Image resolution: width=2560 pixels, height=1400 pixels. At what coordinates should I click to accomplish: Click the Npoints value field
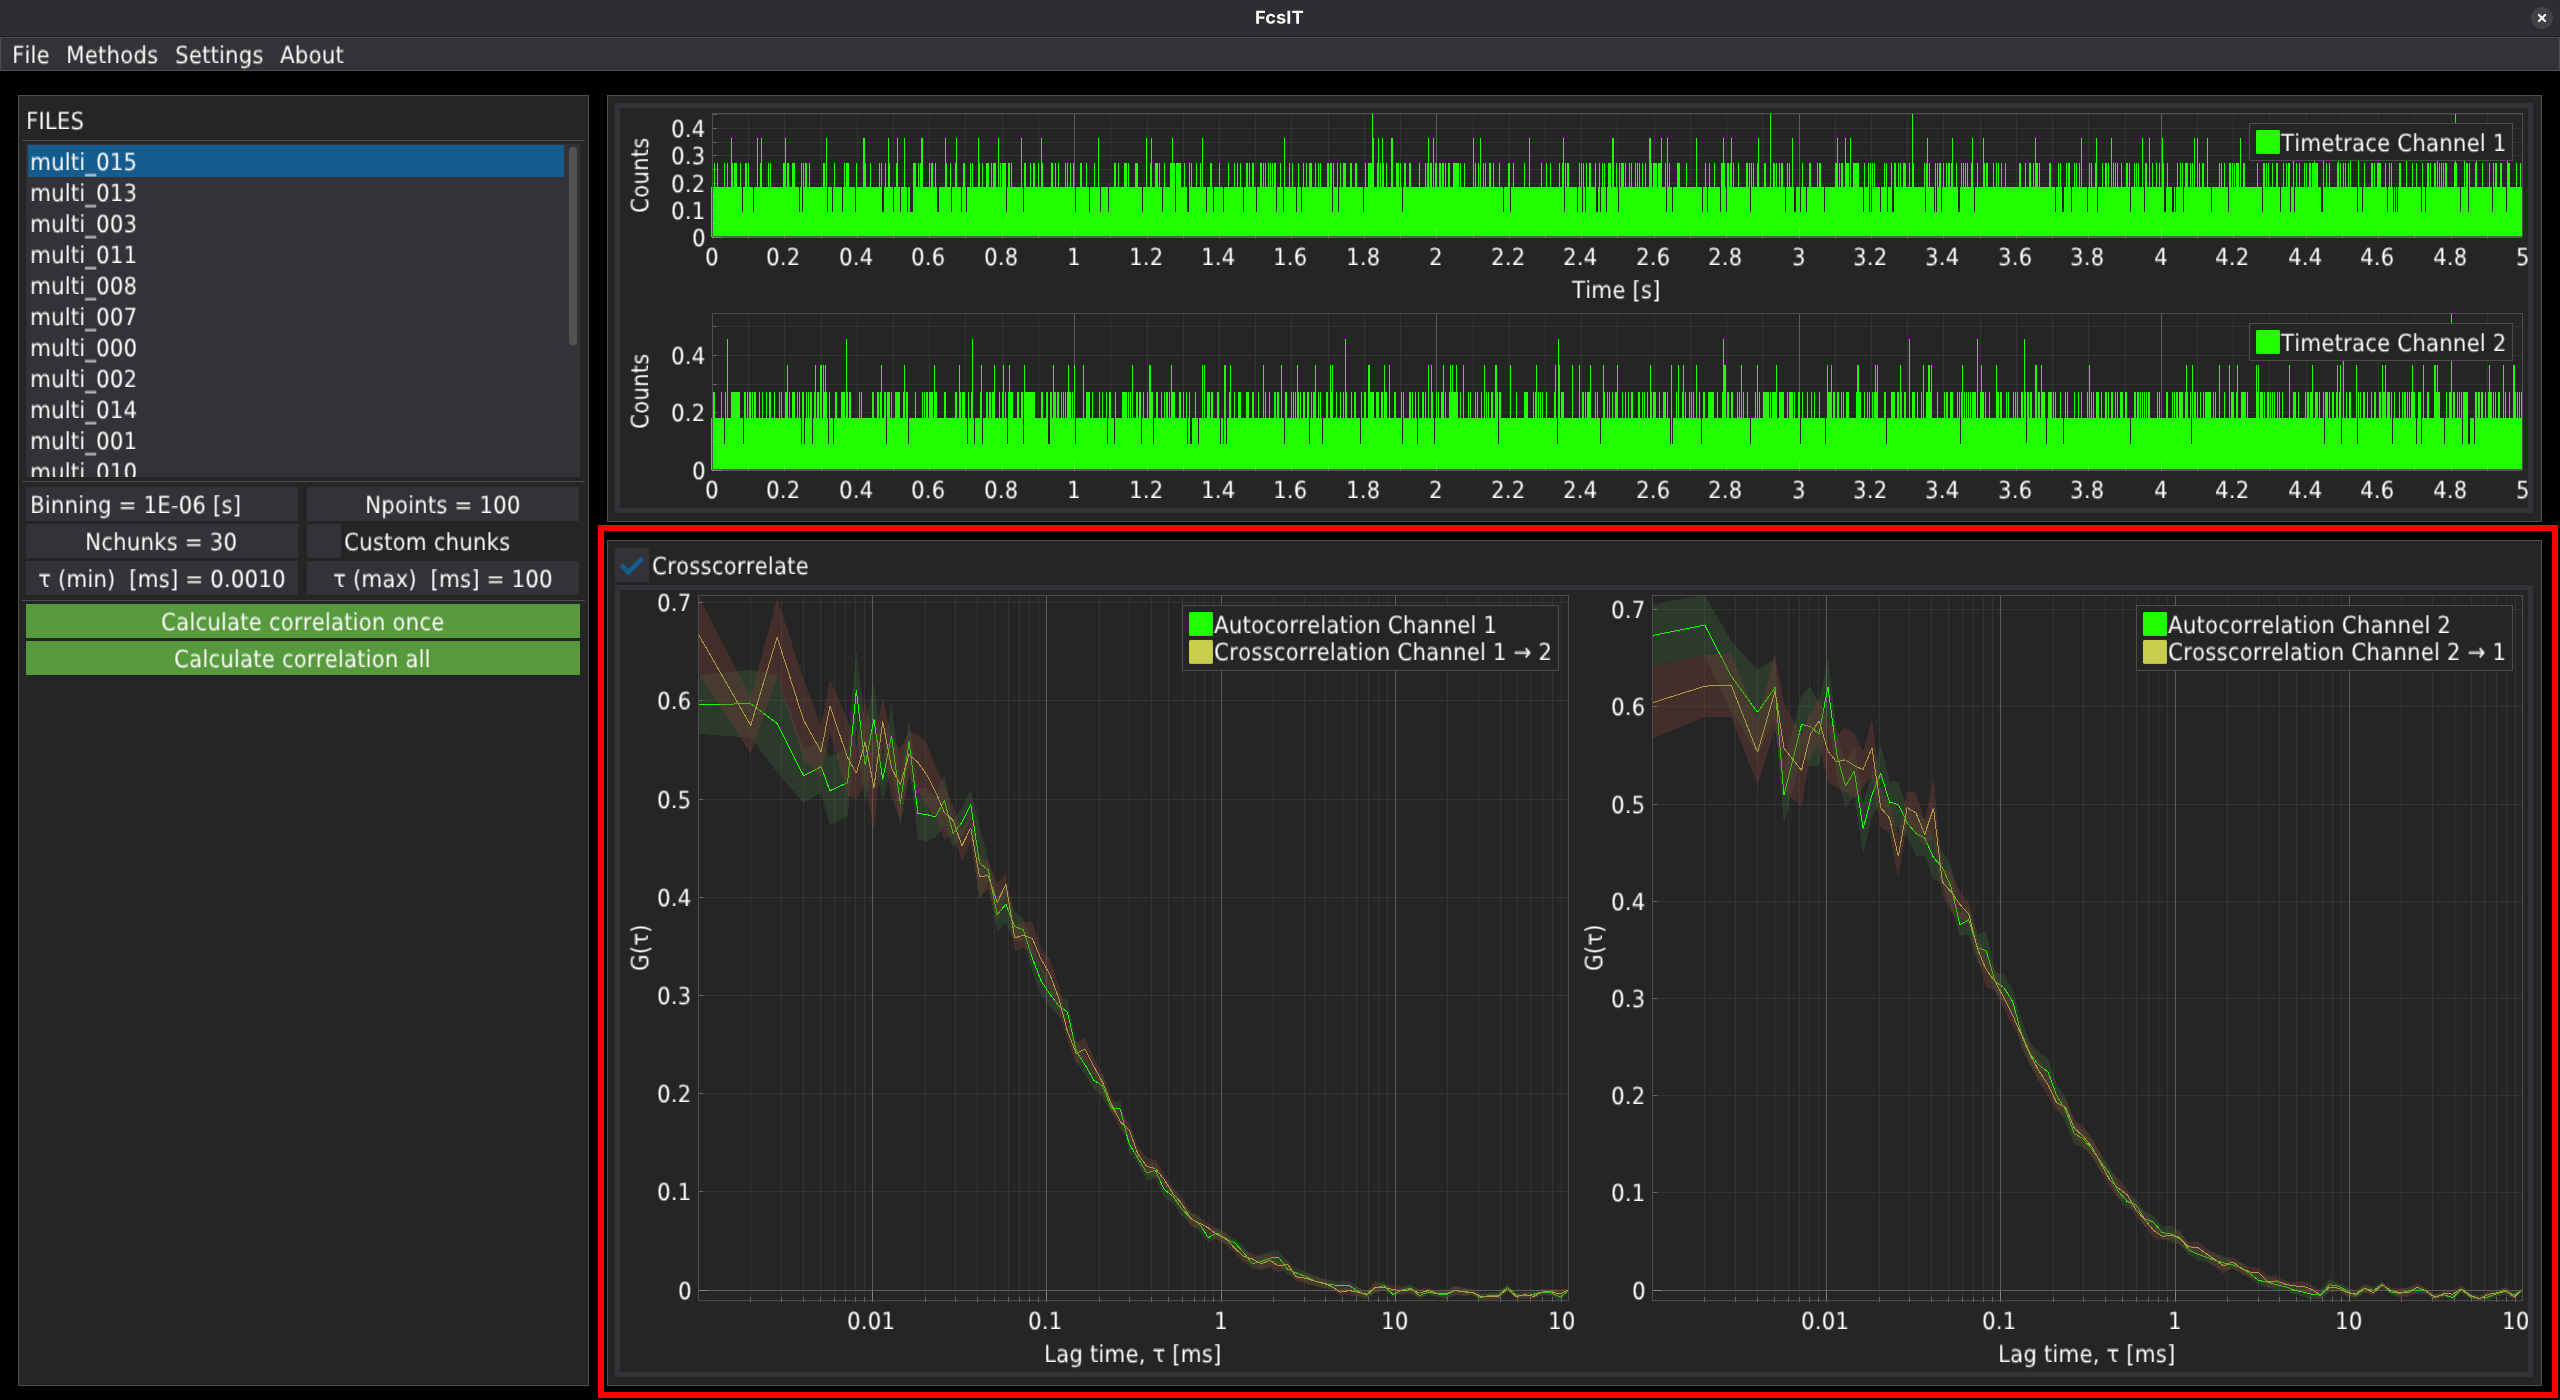click(442, 505)
